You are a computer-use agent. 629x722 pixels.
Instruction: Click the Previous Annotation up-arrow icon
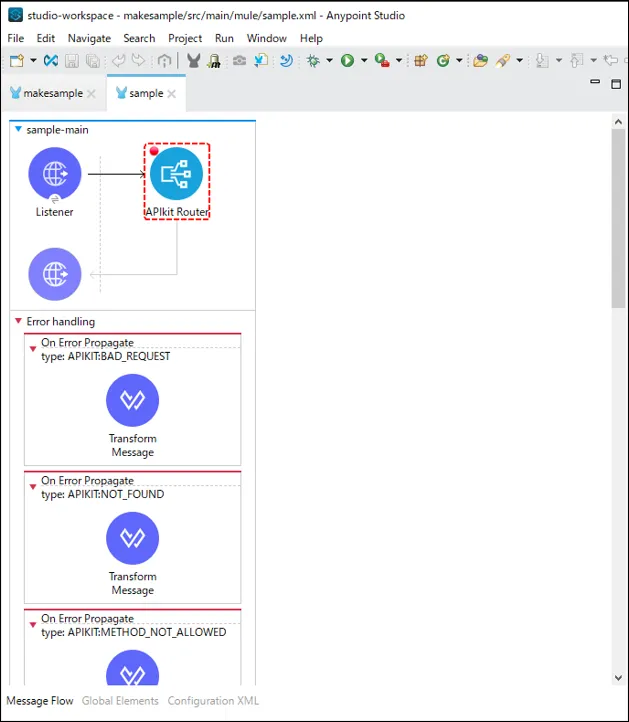577,60
